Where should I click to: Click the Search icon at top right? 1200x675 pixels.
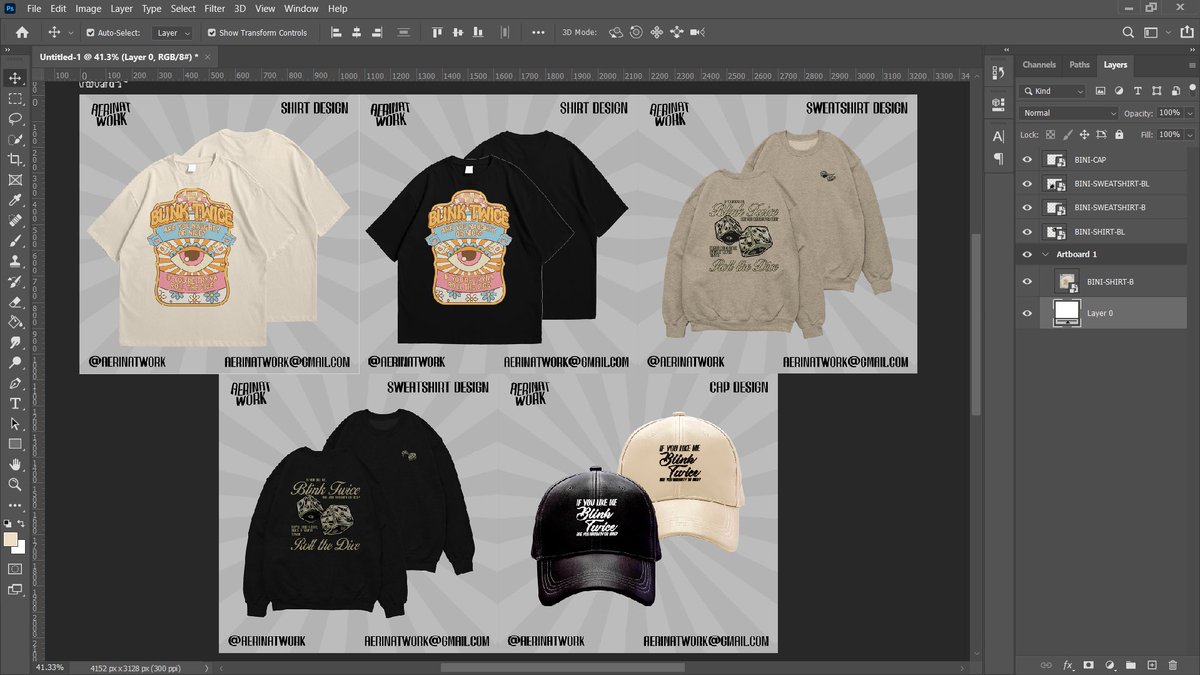(1128, 32)
